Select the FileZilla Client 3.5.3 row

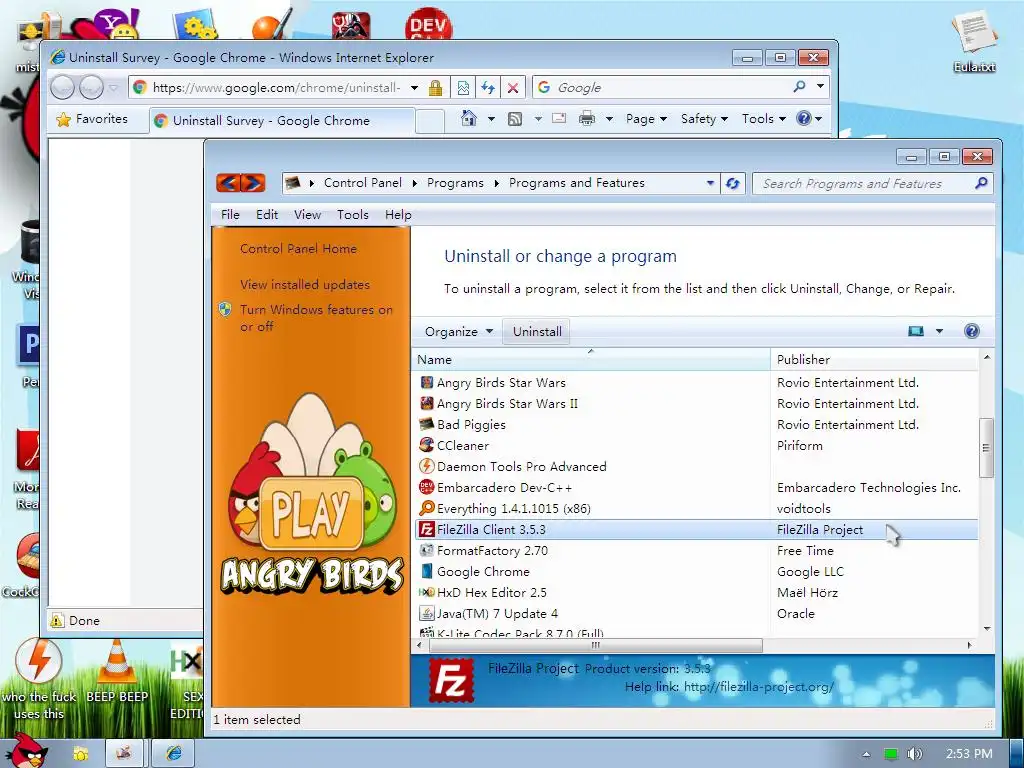[696, 529]
